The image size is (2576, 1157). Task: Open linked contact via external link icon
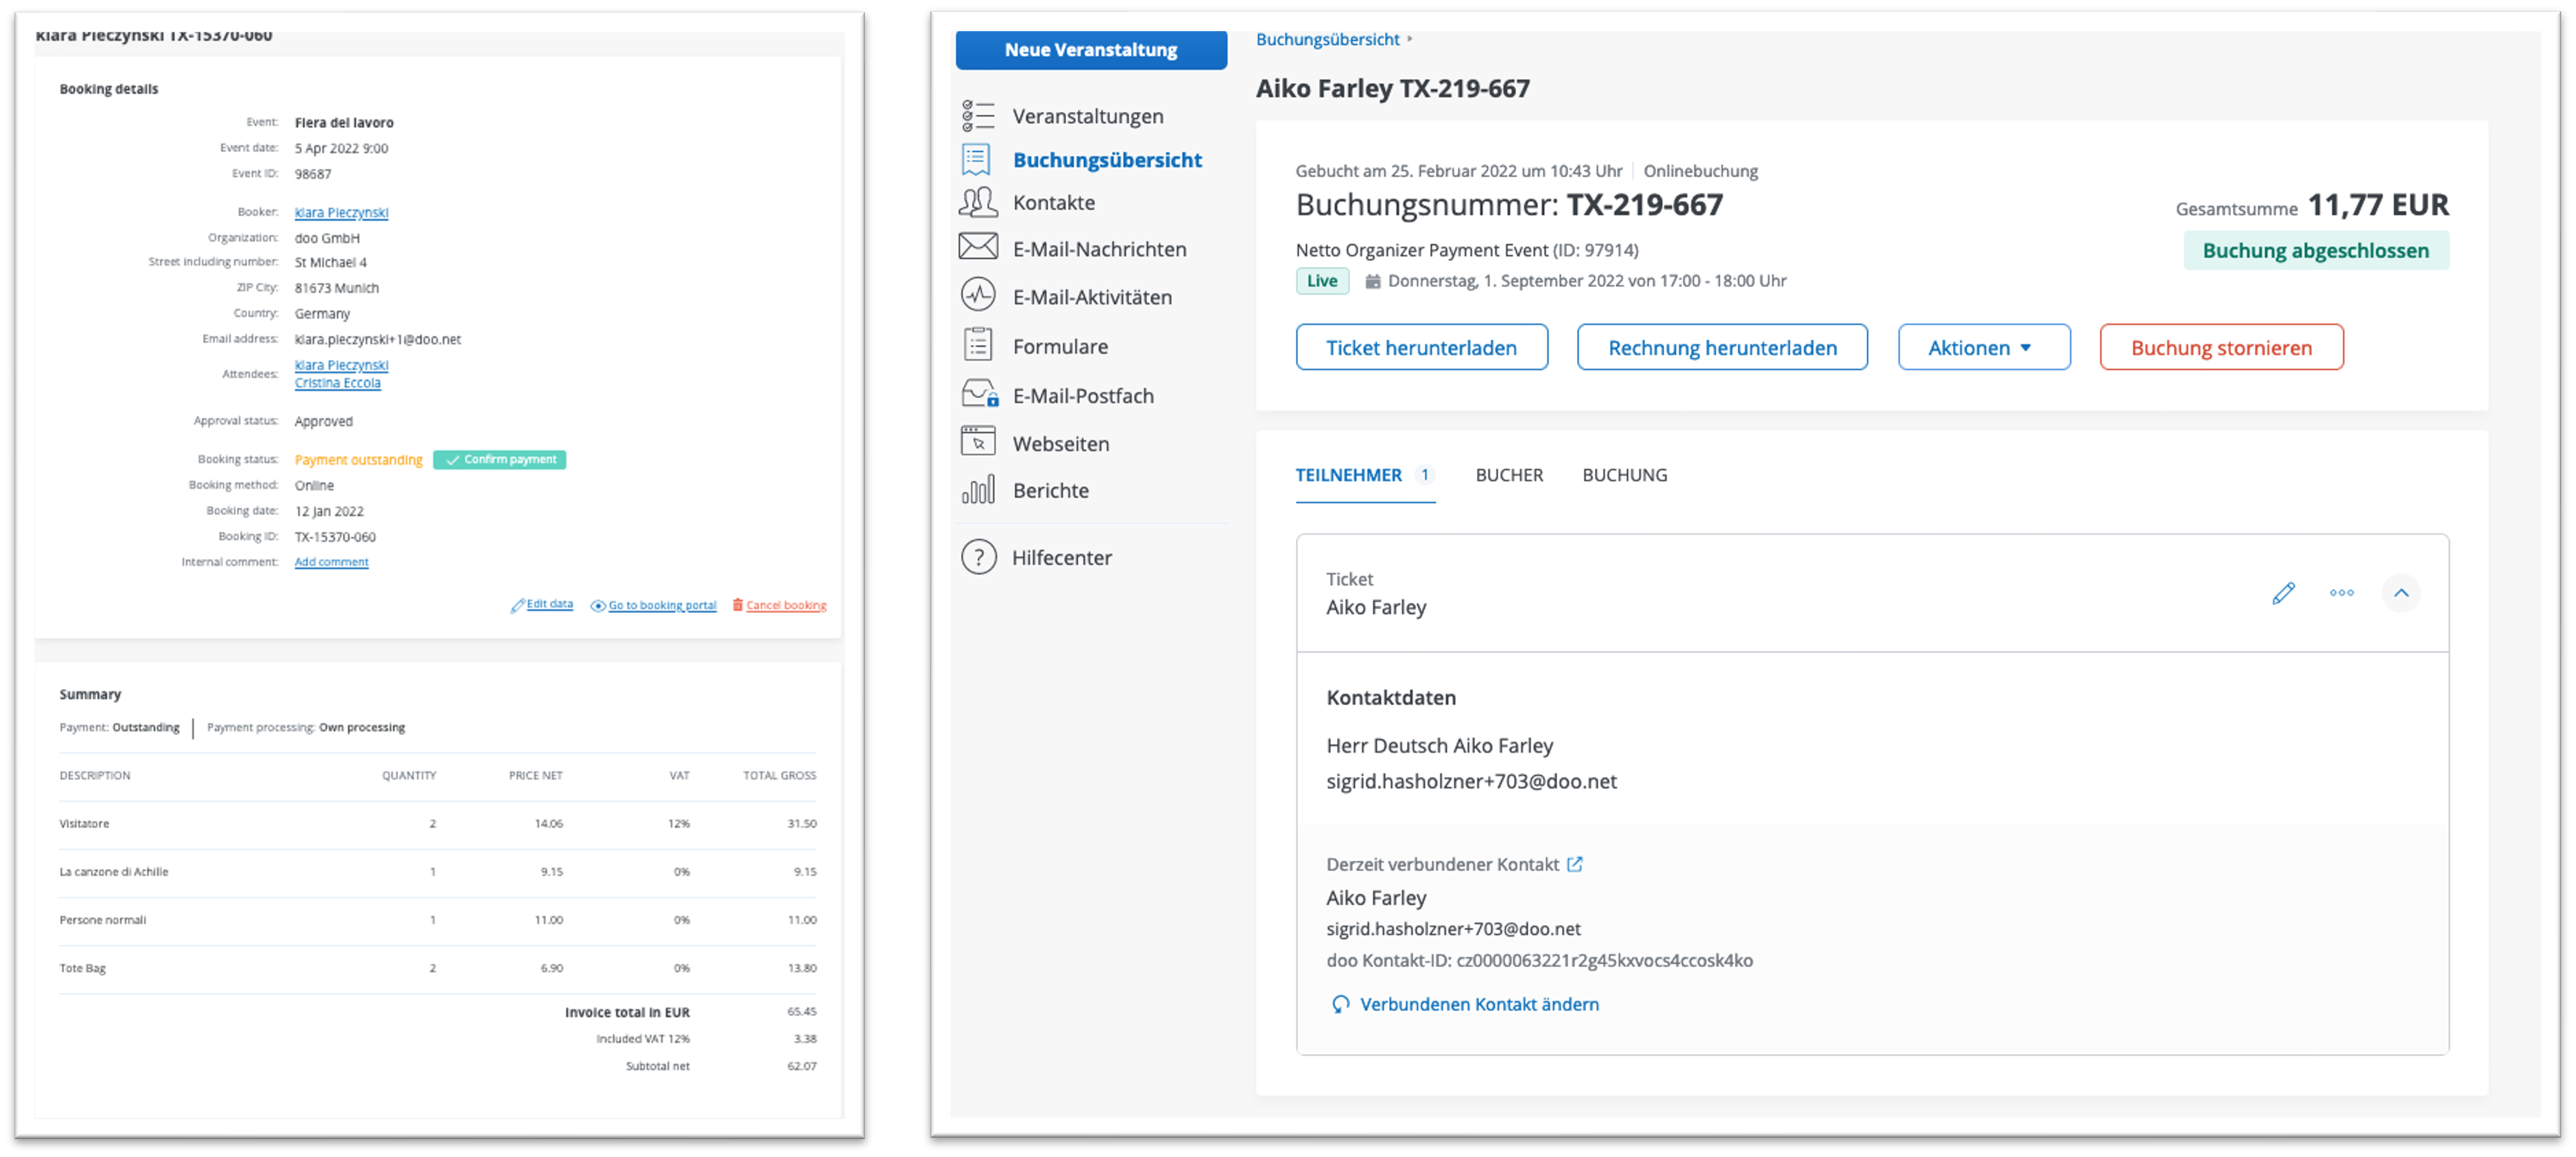(1574, 864)
